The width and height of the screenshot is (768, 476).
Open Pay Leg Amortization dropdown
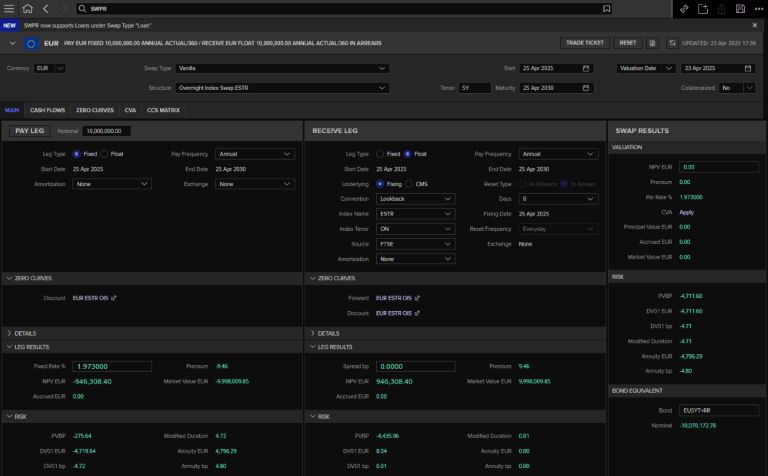pyautogui.click(x=112, y=184)
